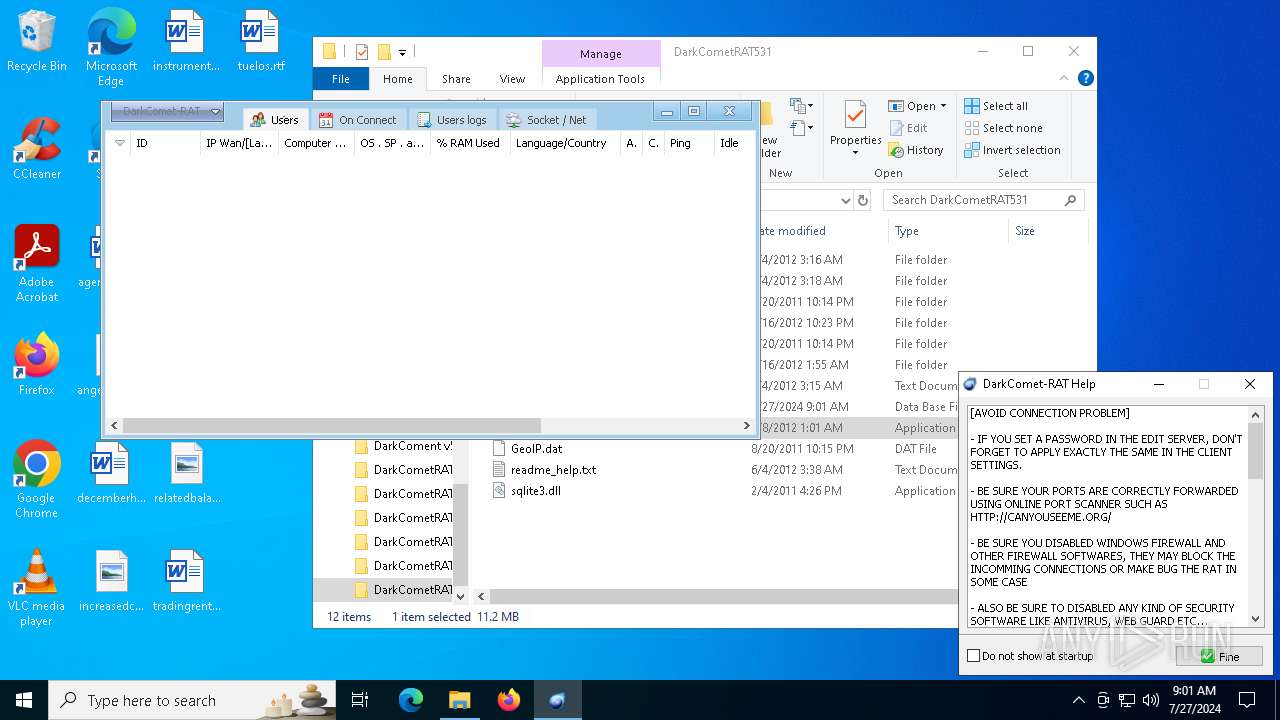Click Select none in ribbon
The width and height of the screenshot is (1280, 720).
[1004, 128]
